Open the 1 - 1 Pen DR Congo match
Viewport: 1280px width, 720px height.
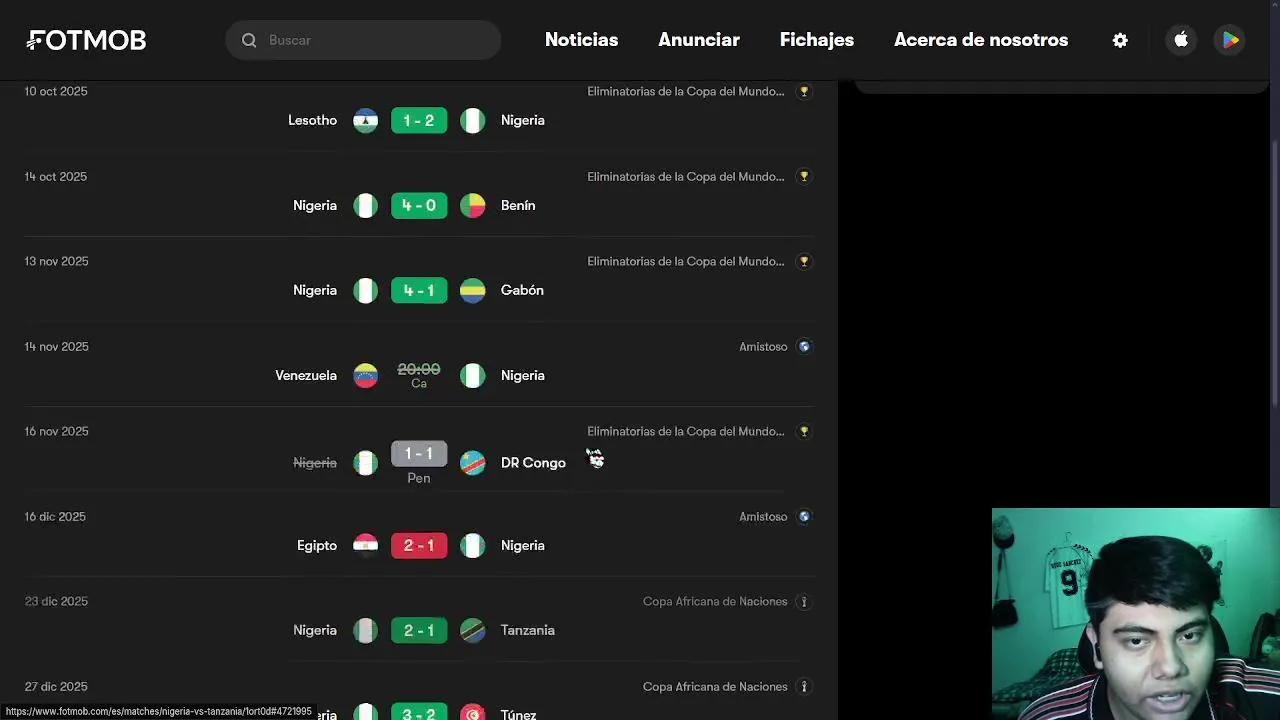click(x=419, y=462)
